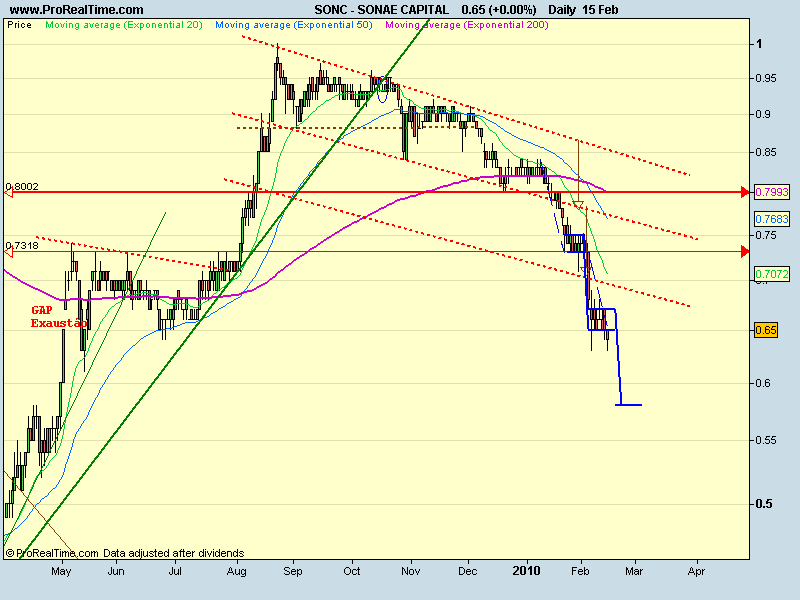Viewport: 800px width, 600px height.
Task: Click the GAP Exaustão annotation
Action: (x=59, y=317)
